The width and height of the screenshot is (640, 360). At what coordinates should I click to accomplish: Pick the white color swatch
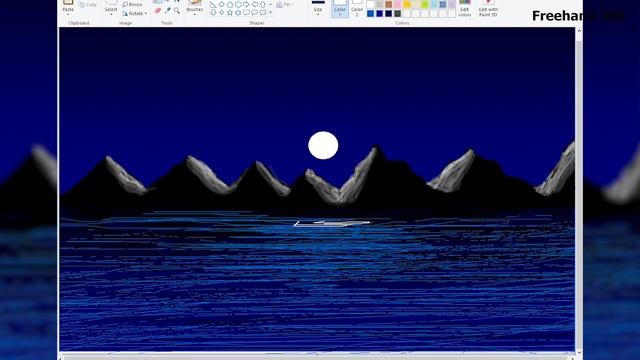371,4
